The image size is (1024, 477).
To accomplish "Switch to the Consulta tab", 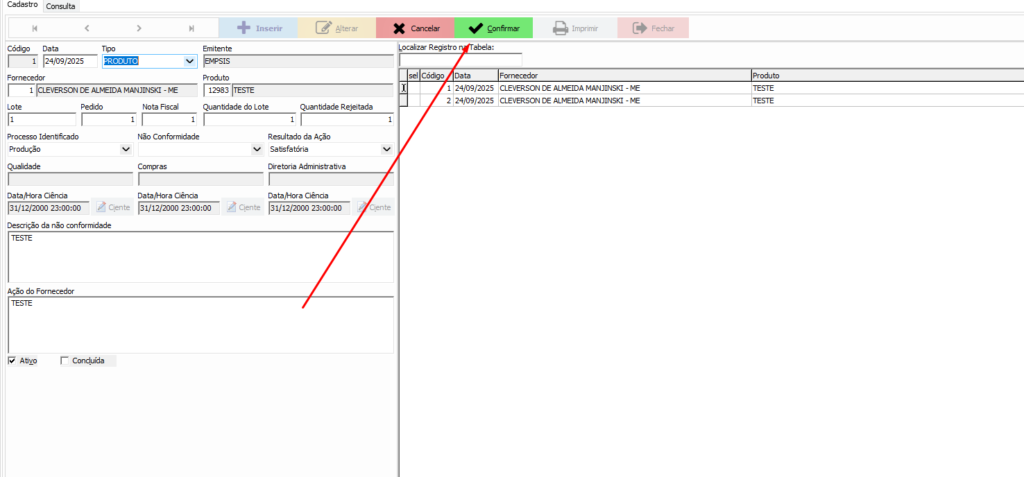I will (x=60, y=6).
